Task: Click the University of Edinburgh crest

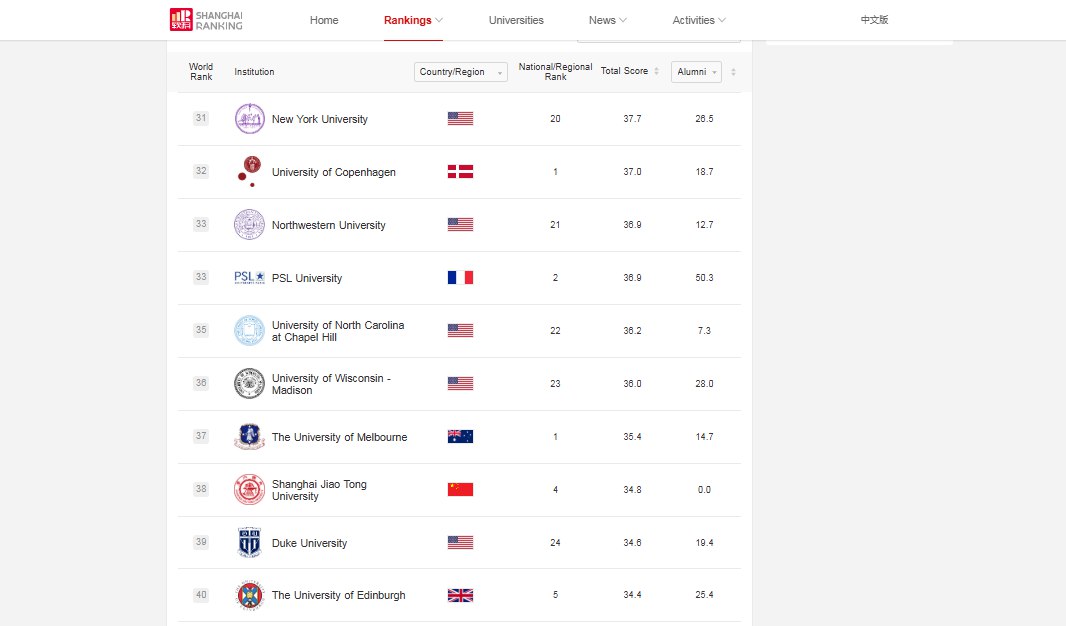Action: coord(250,595)
